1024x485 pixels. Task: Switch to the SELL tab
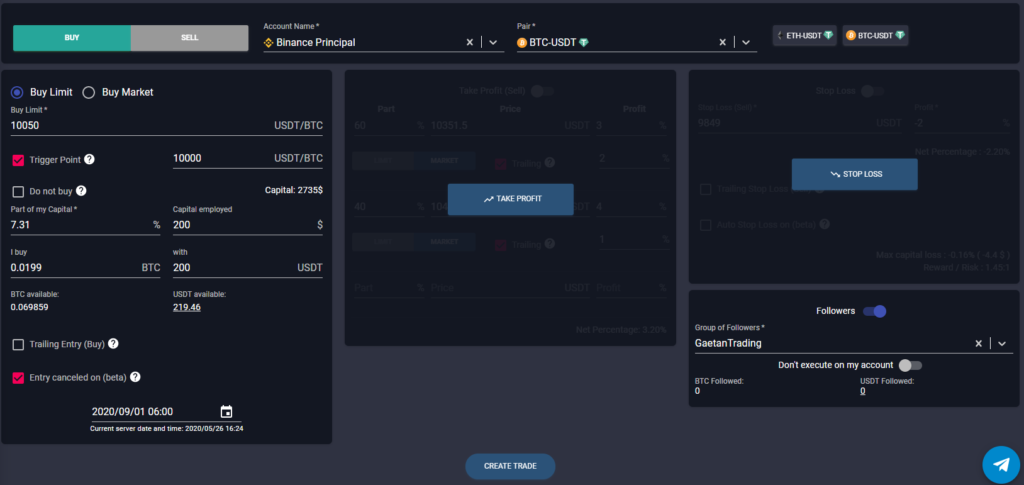189,37
